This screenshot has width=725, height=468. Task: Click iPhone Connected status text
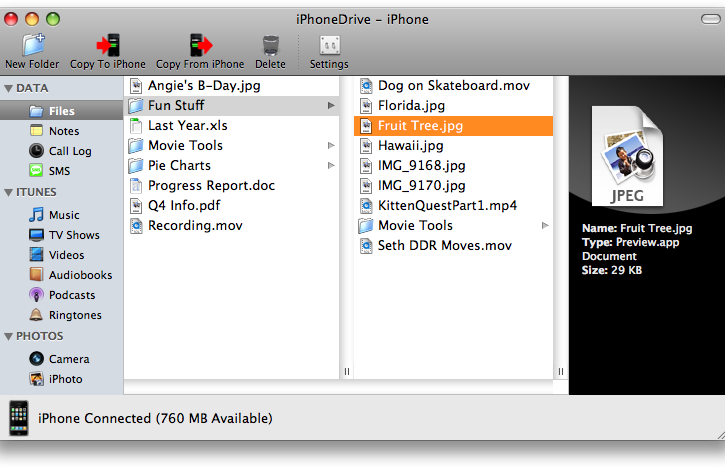coord(155,419)
